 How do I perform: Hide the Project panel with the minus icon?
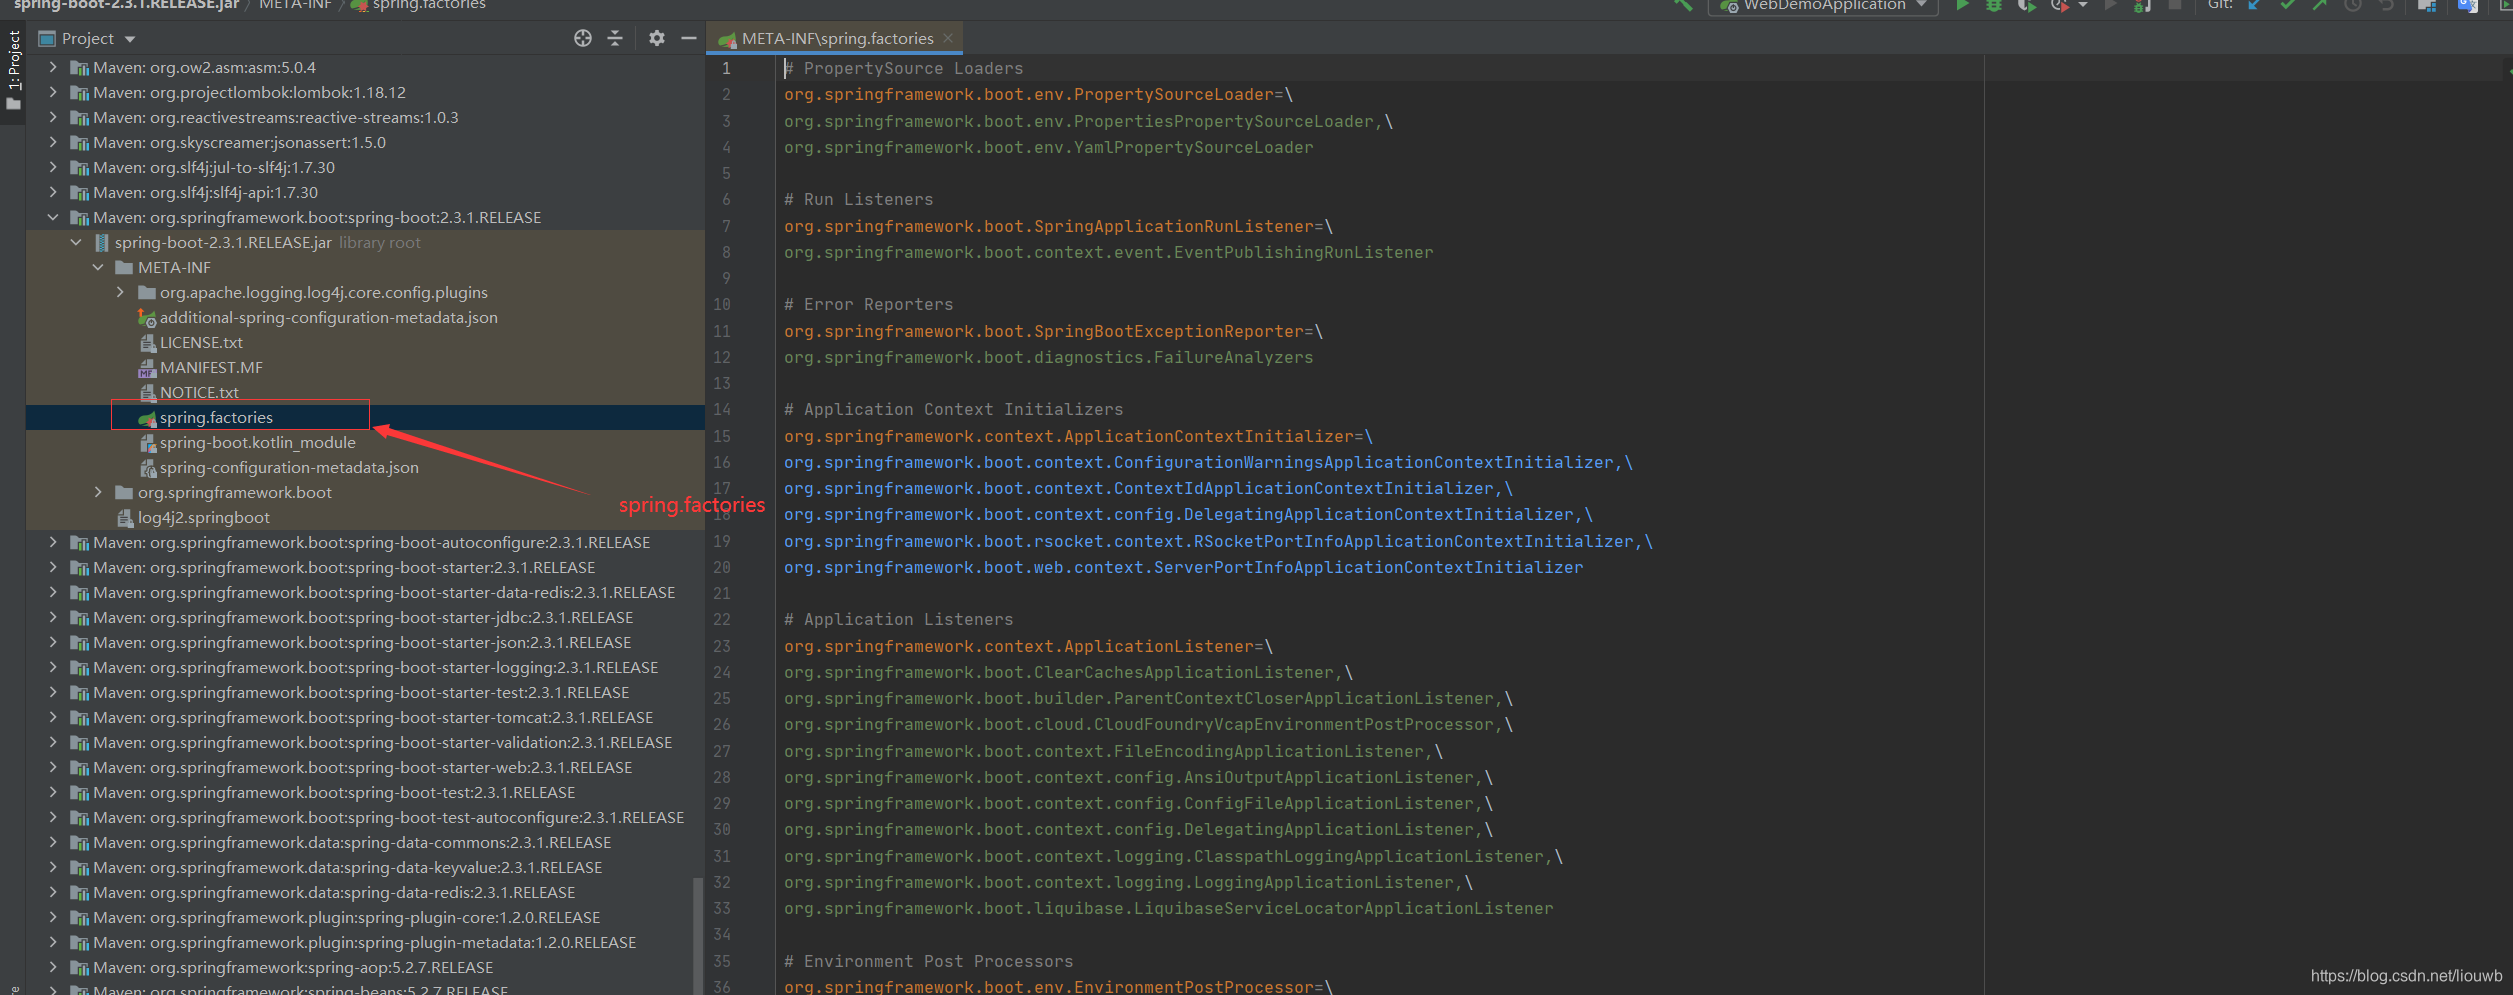(689, 38)
